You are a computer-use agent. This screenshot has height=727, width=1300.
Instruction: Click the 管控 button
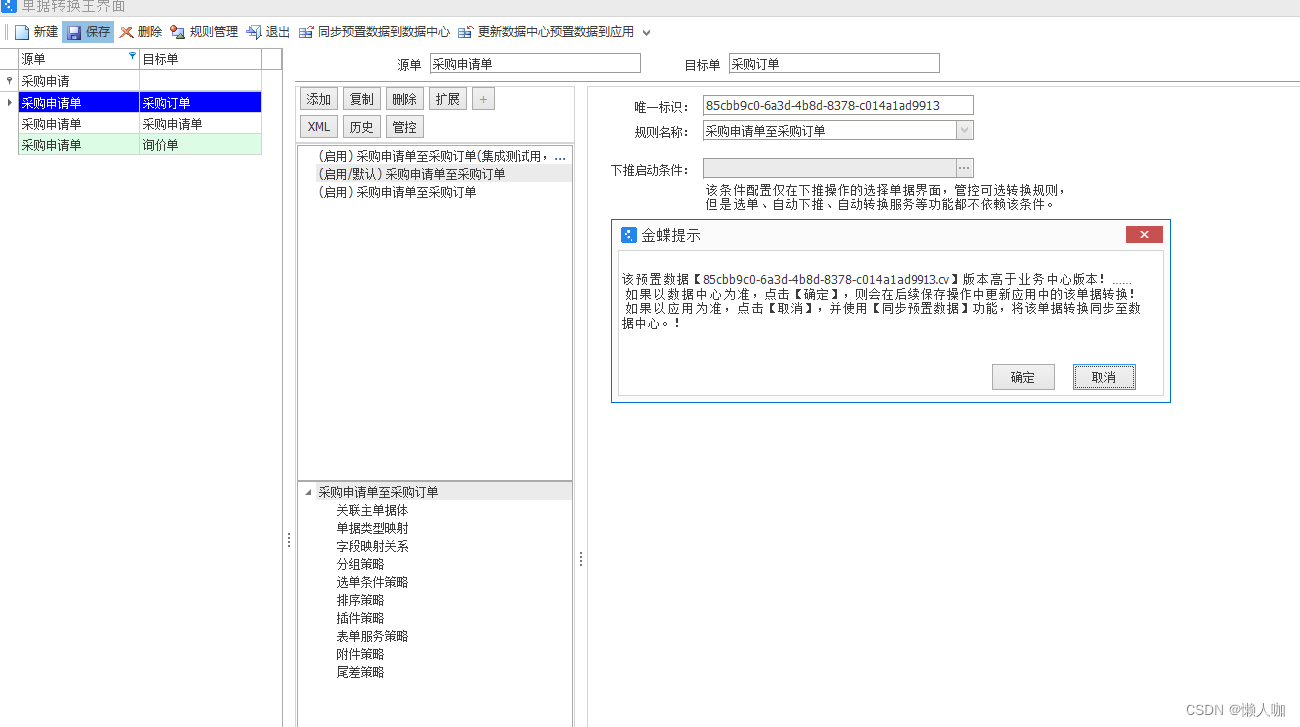click(404, 127)
